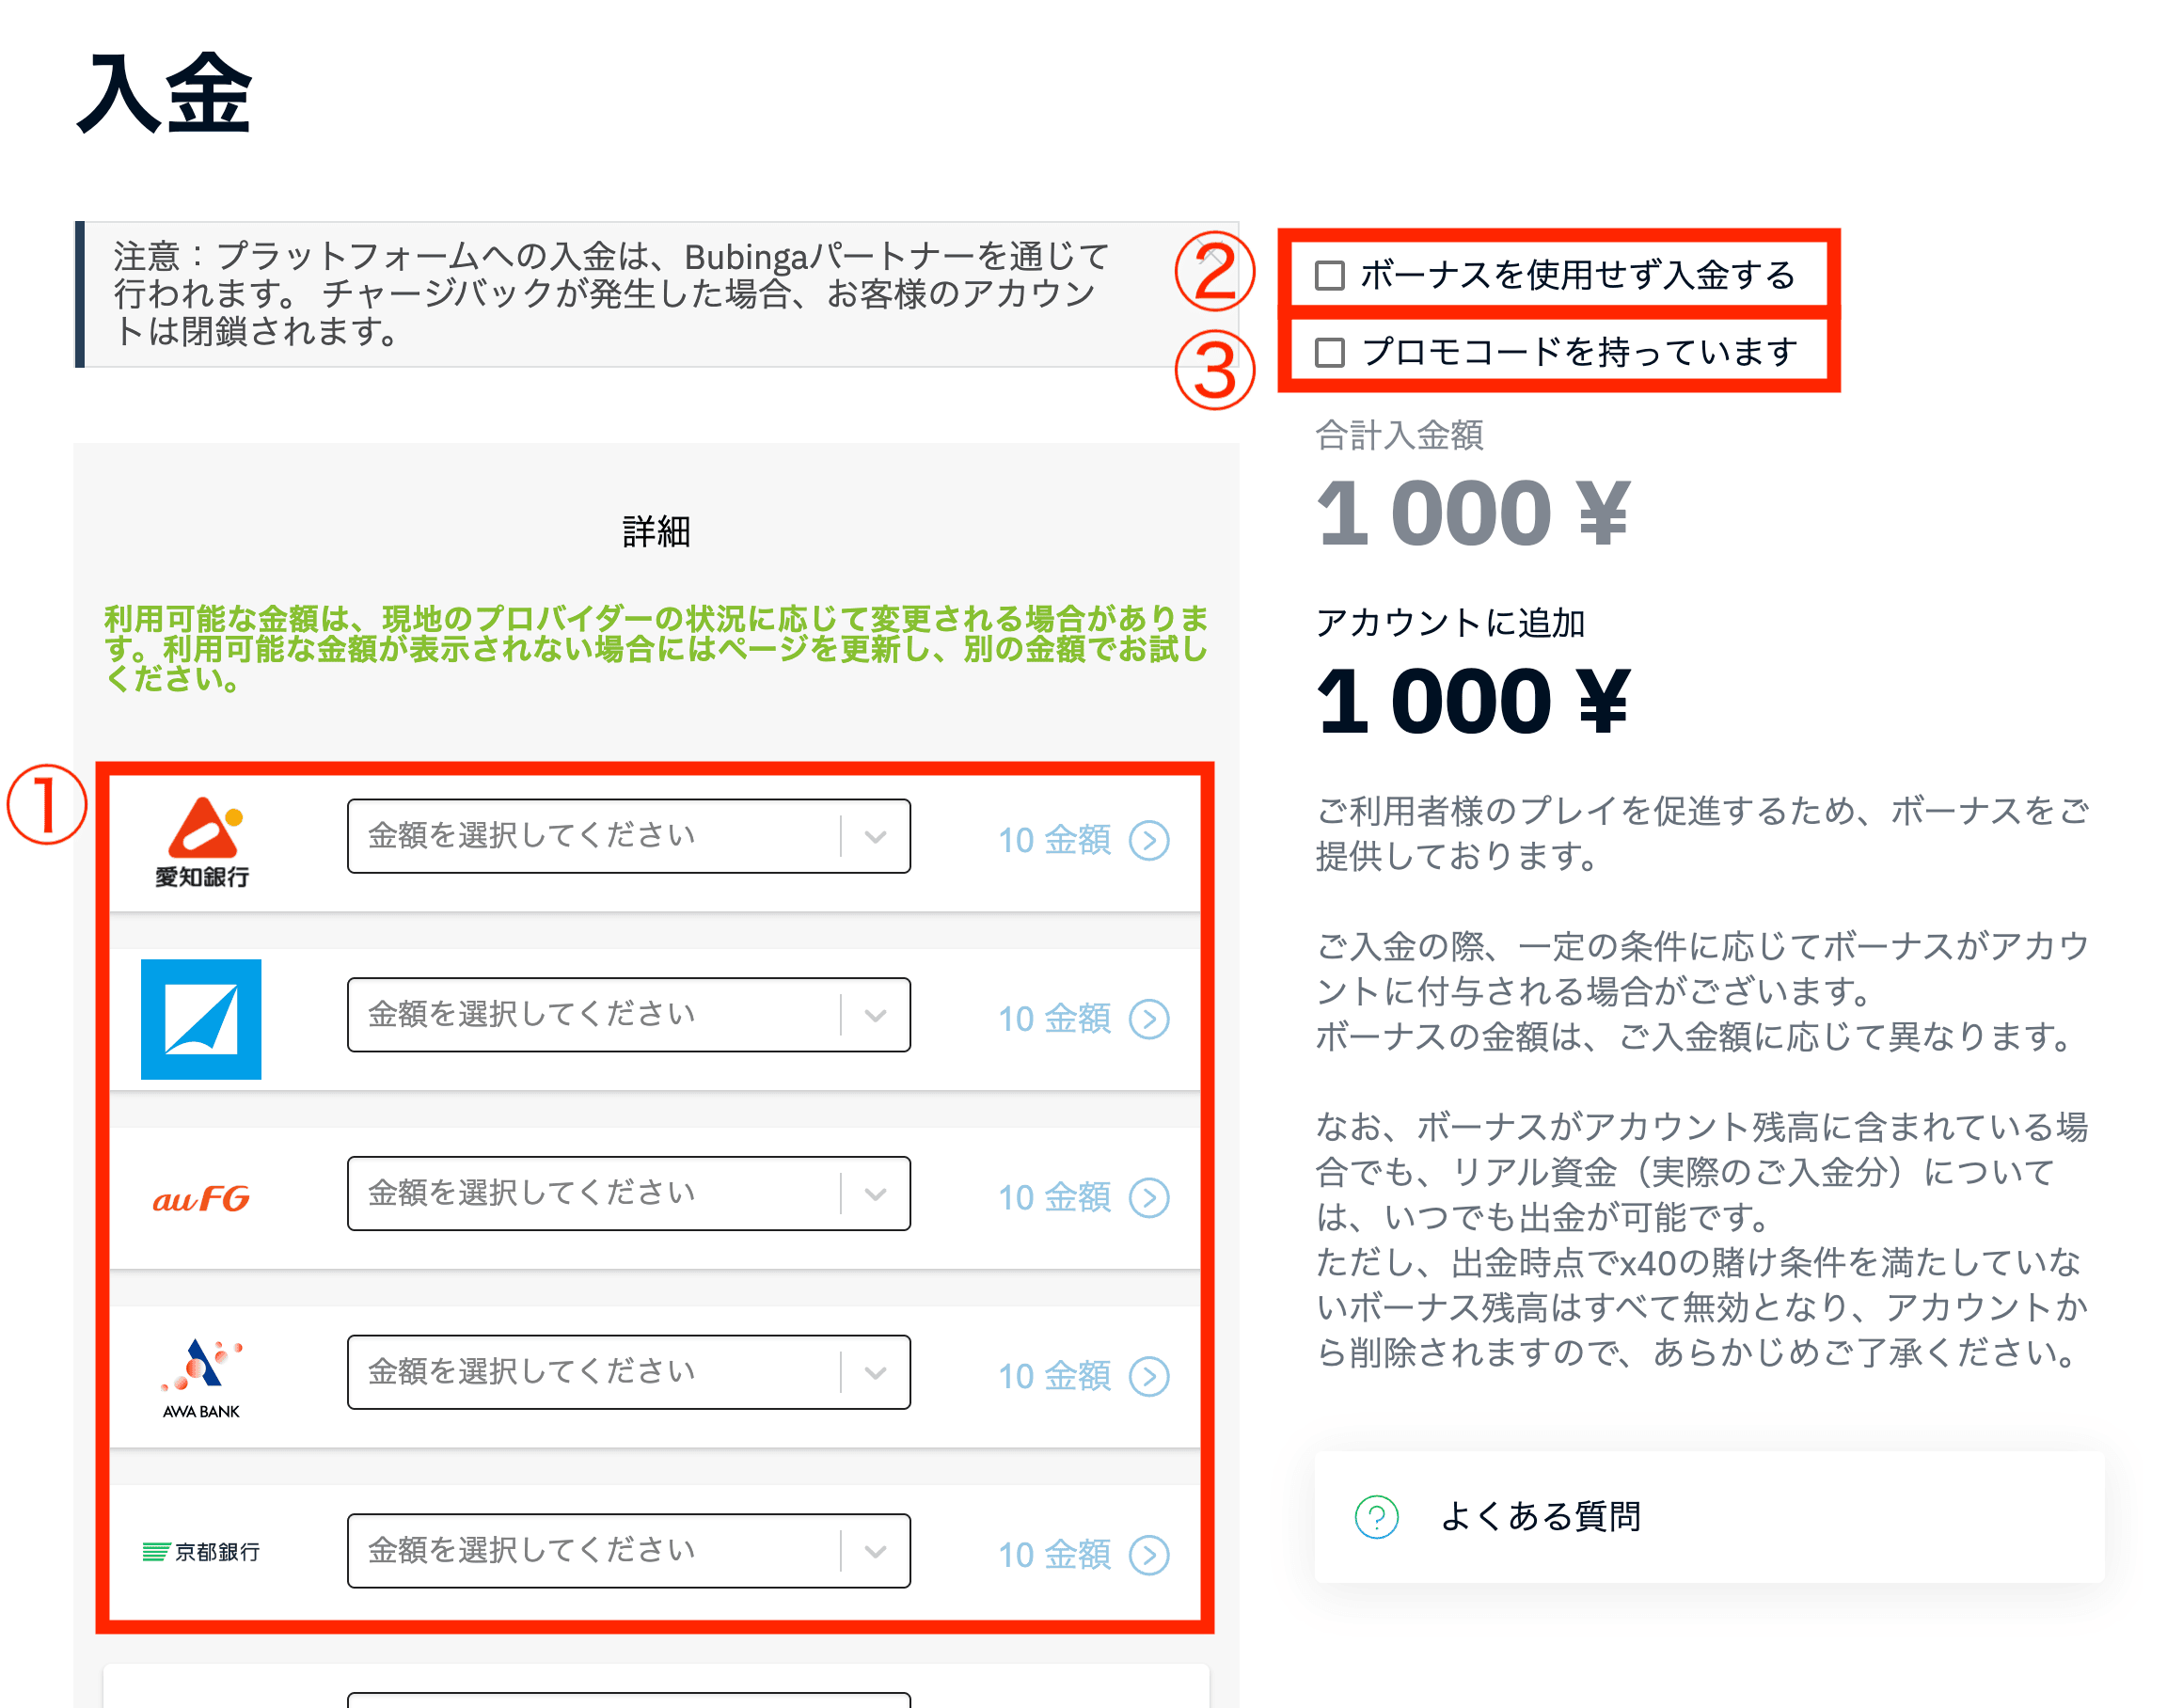Viewport: 2167px width, 1708px height.
Task: Click the question mark icon beside よくある質問
Action: (x=1376, y=1516)
